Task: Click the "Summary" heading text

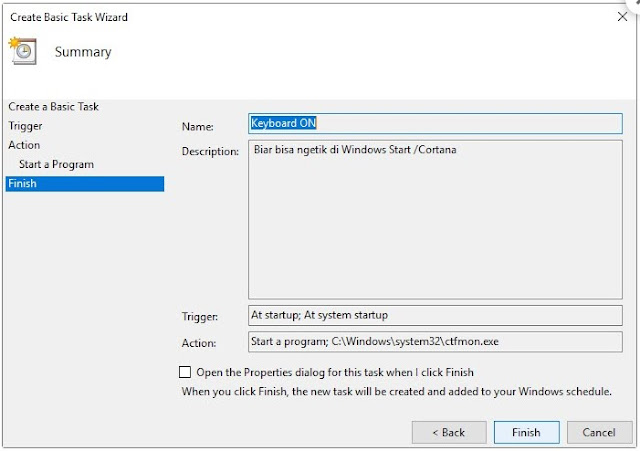Action: tap(83, 52)
